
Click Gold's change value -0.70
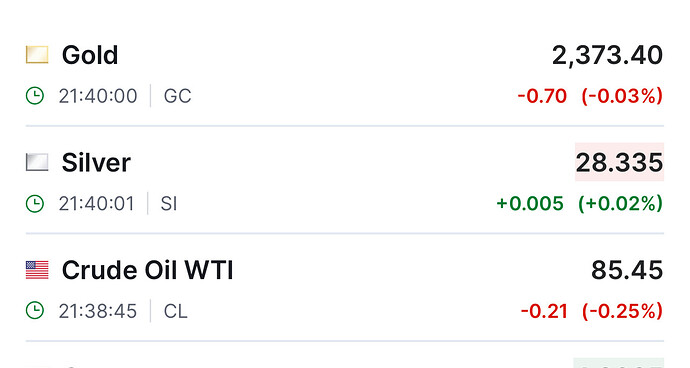tap(542, 96)
